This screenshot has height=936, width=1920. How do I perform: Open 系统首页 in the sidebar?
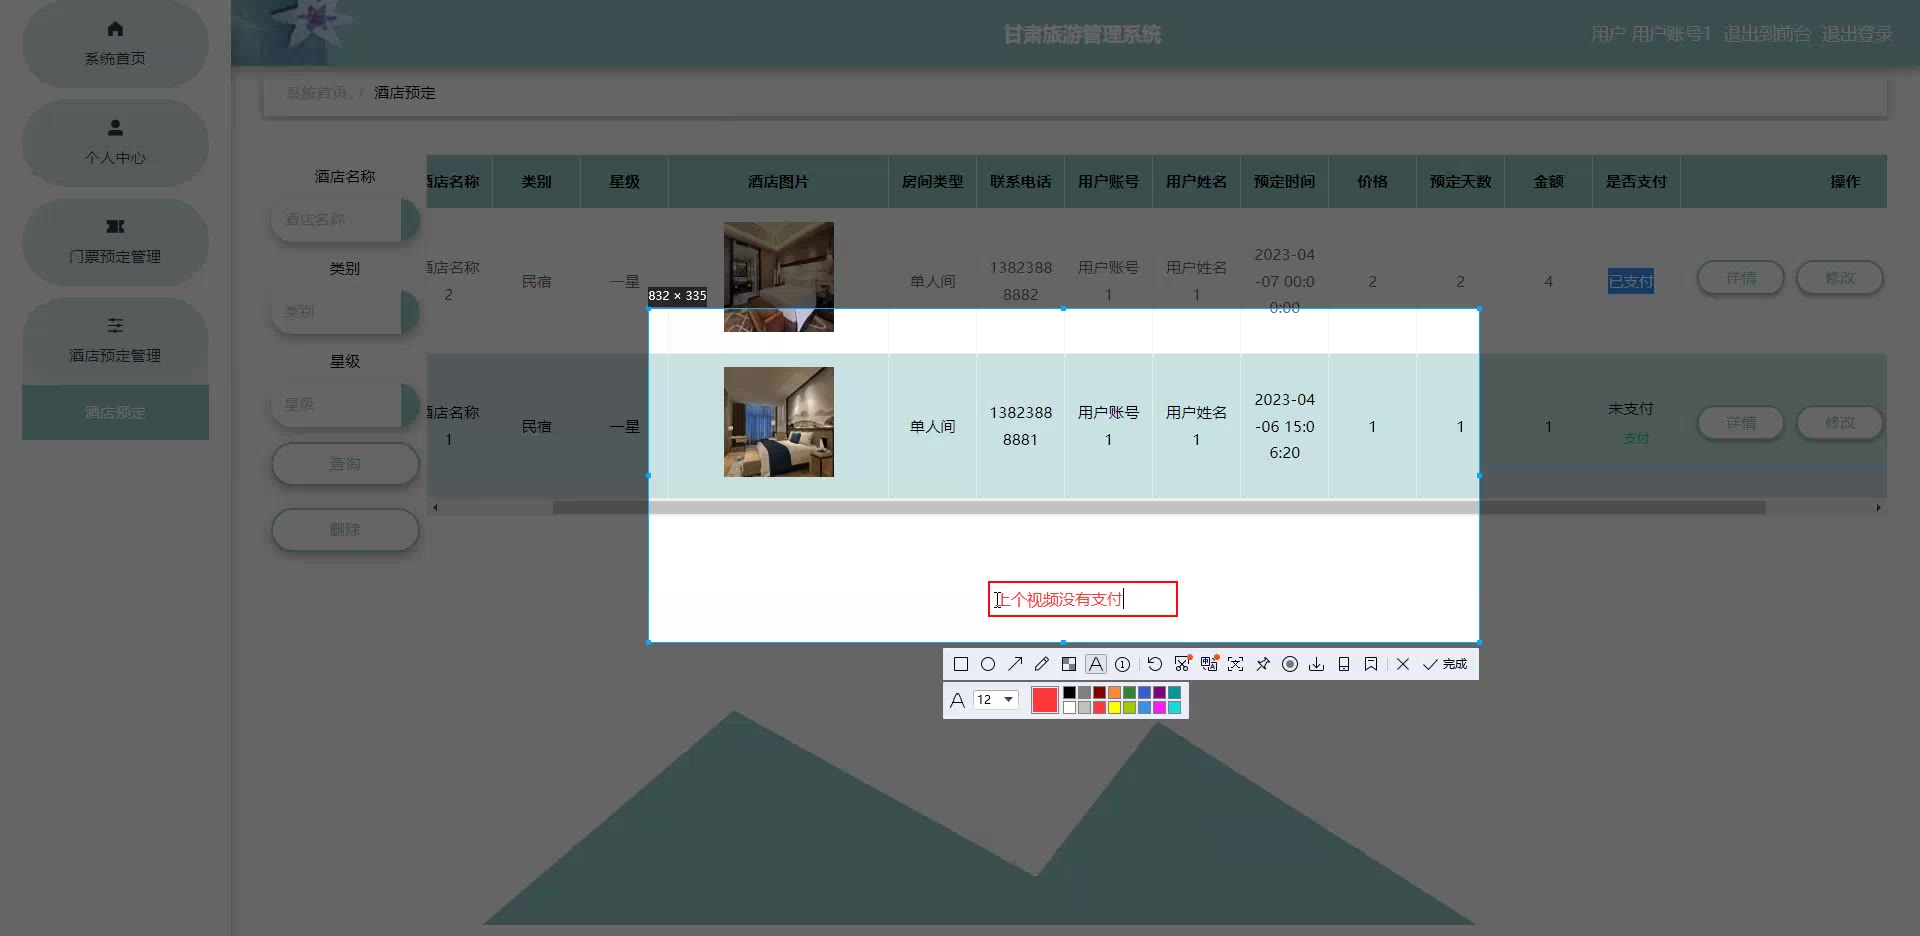(115, 44)
